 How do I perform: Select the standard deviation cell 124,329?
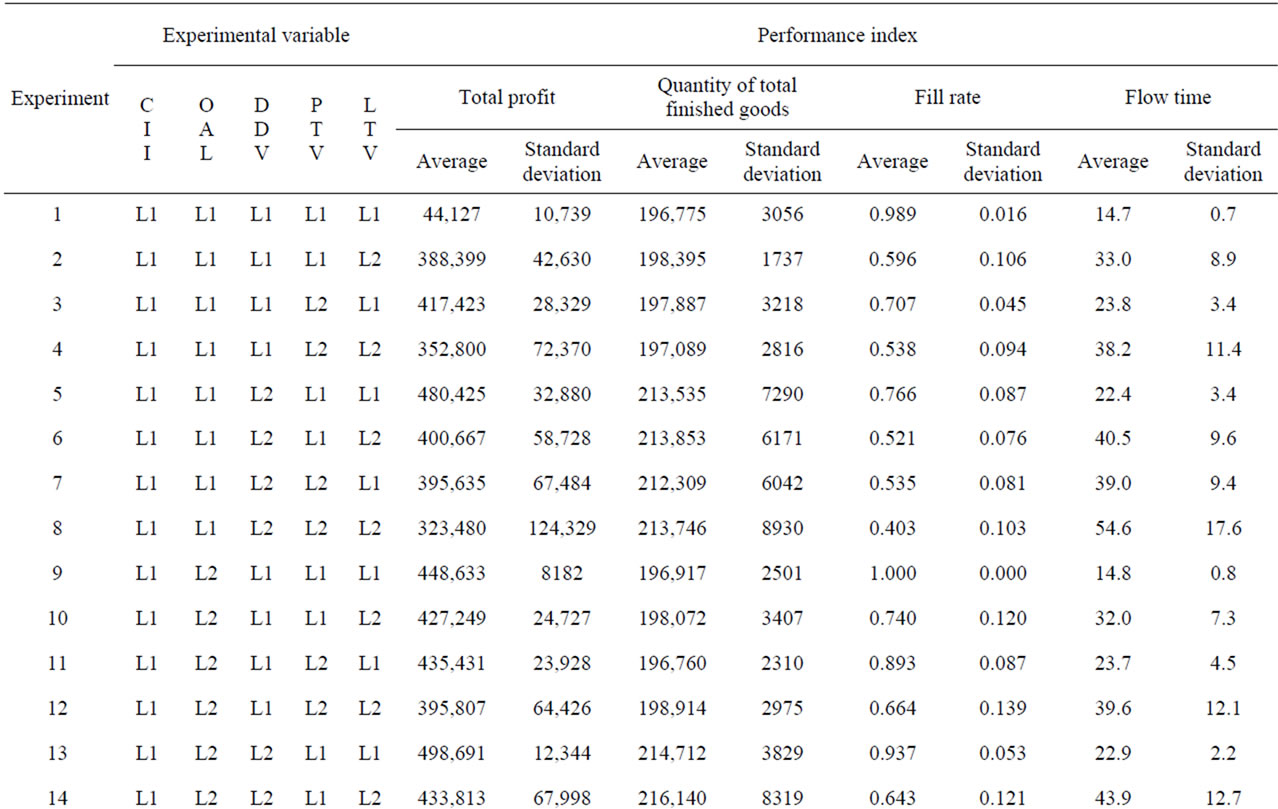[562, 528]
